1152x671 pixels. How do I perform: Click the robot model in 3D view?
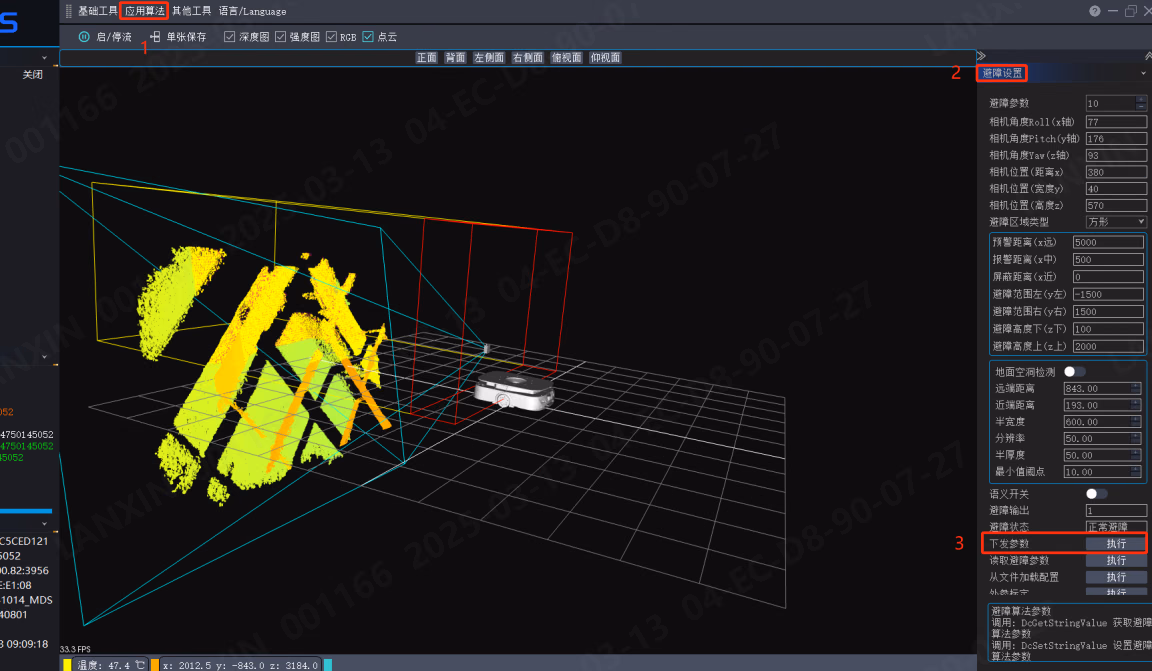point(514,391)
